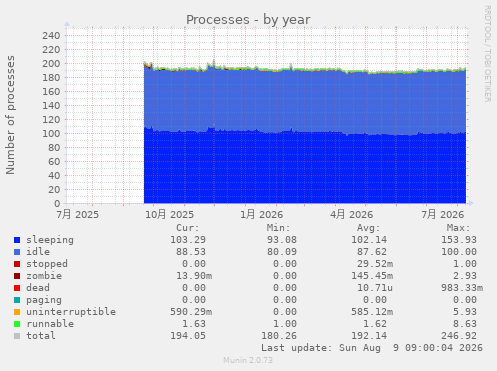The width and height of the screenshot is (497, 371).
Task: Click total minimum value 180.26
Action: [279, 336]
